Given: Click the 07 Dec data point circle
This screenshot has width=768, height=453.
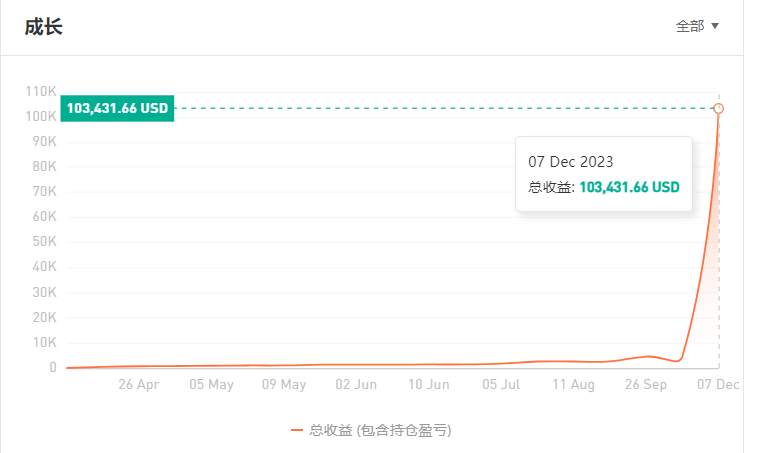Looking at the screenshot, I should click(x=719, y=109).
